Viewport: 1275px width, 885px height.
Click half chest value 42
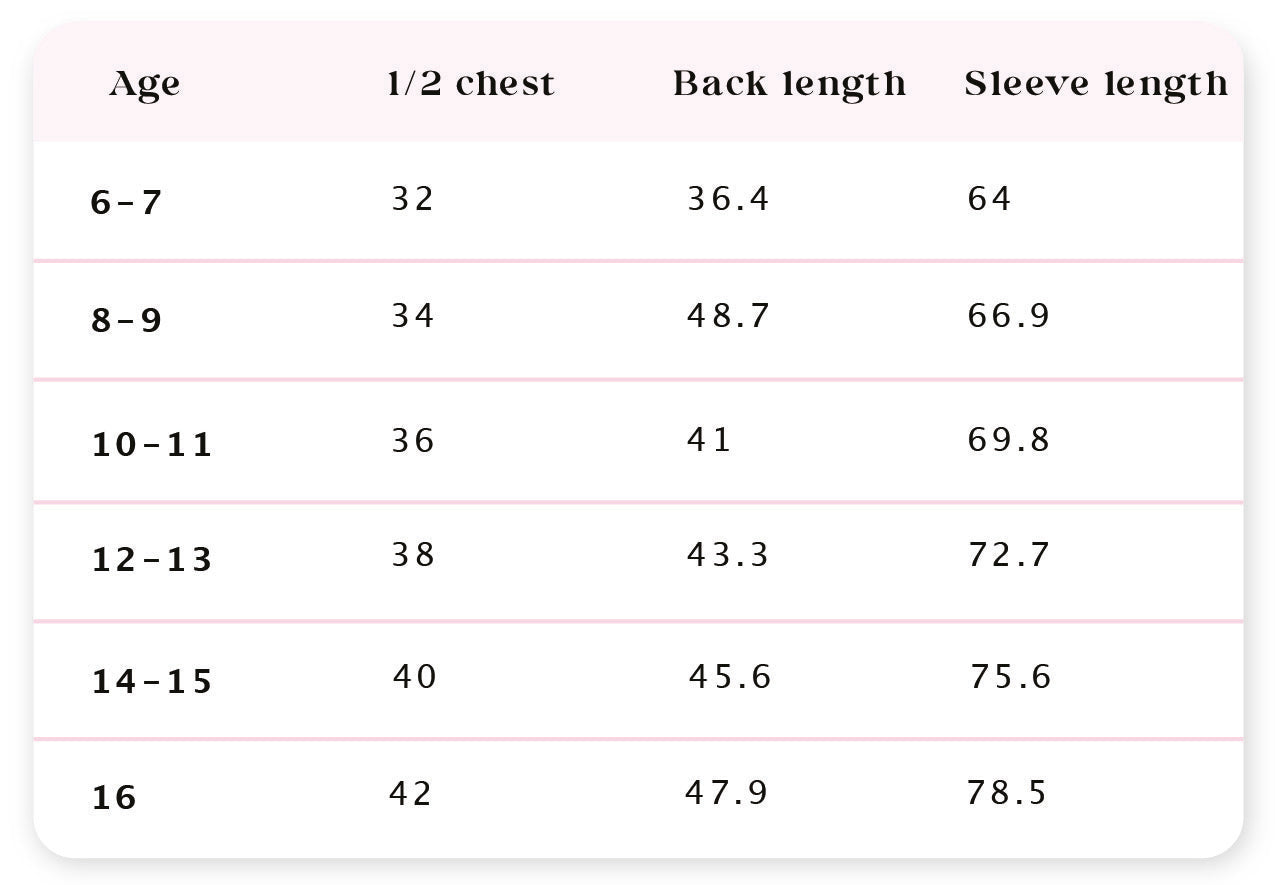point(410,793)
